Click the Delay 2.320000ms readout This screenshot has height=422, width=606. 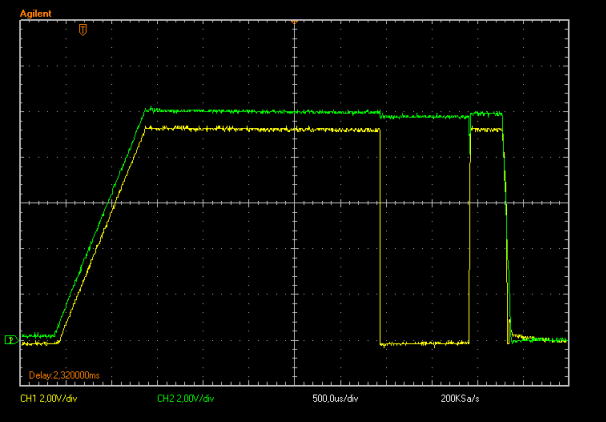[61, 375]
